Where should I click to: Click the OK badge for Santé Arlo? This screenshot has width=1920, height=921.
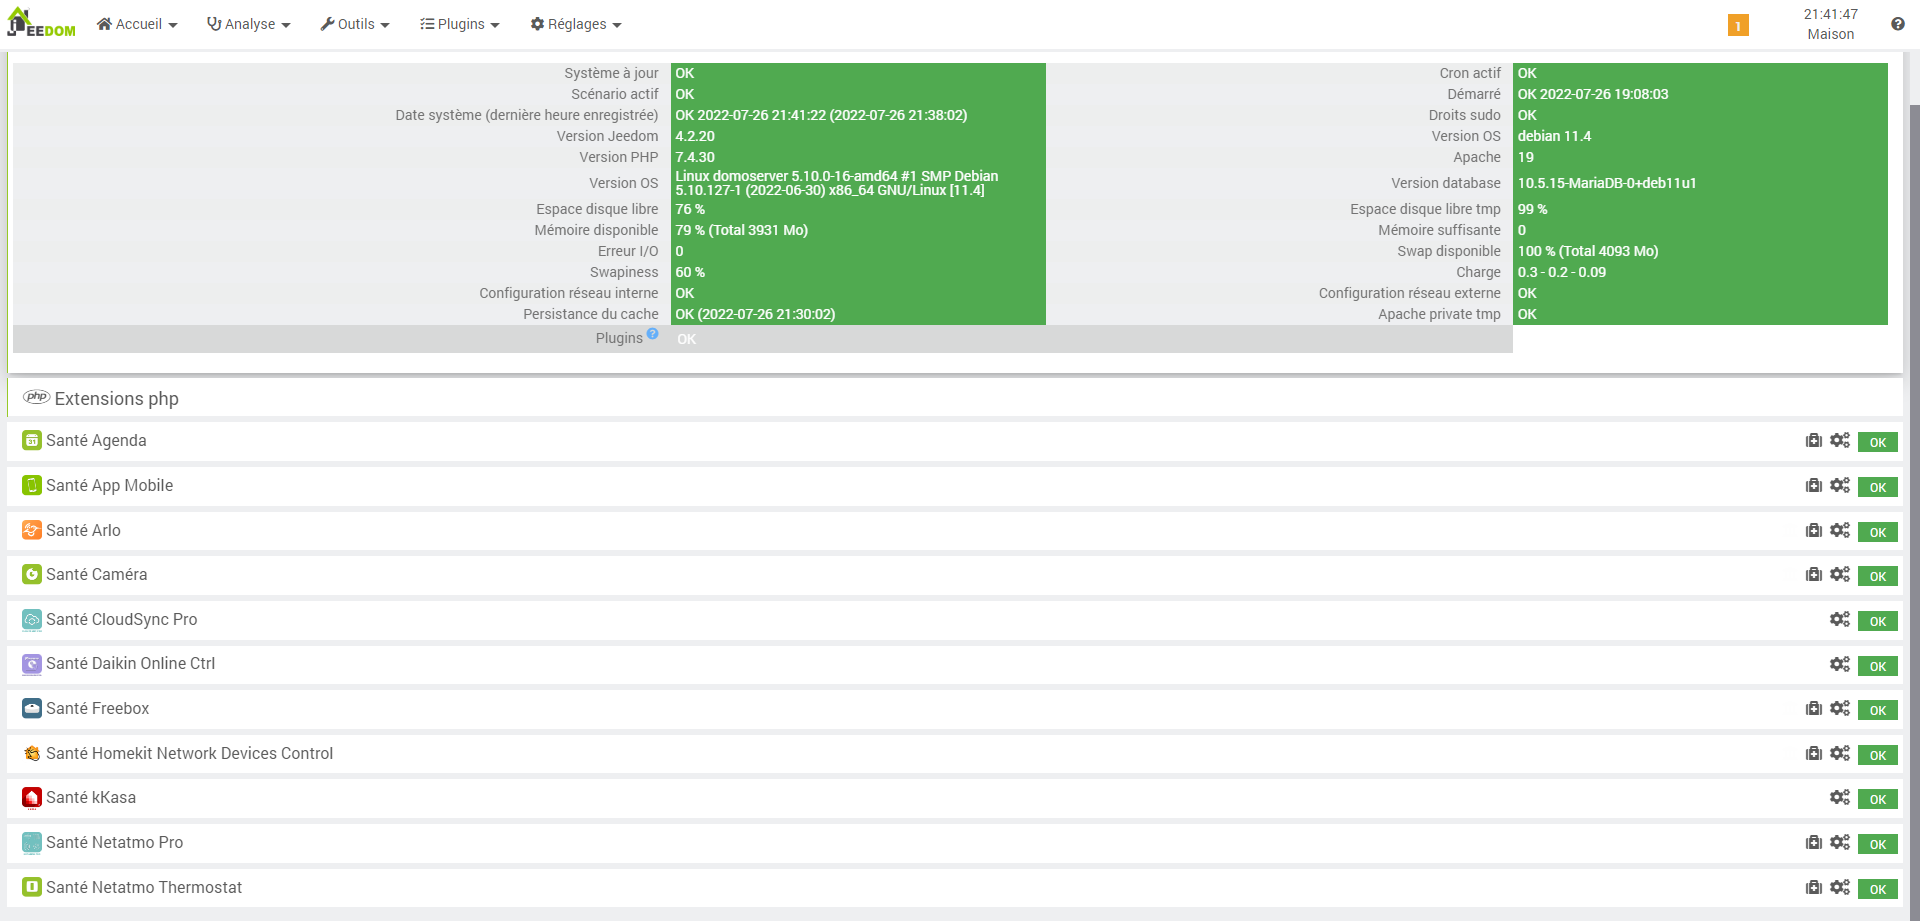[1878, 532]
